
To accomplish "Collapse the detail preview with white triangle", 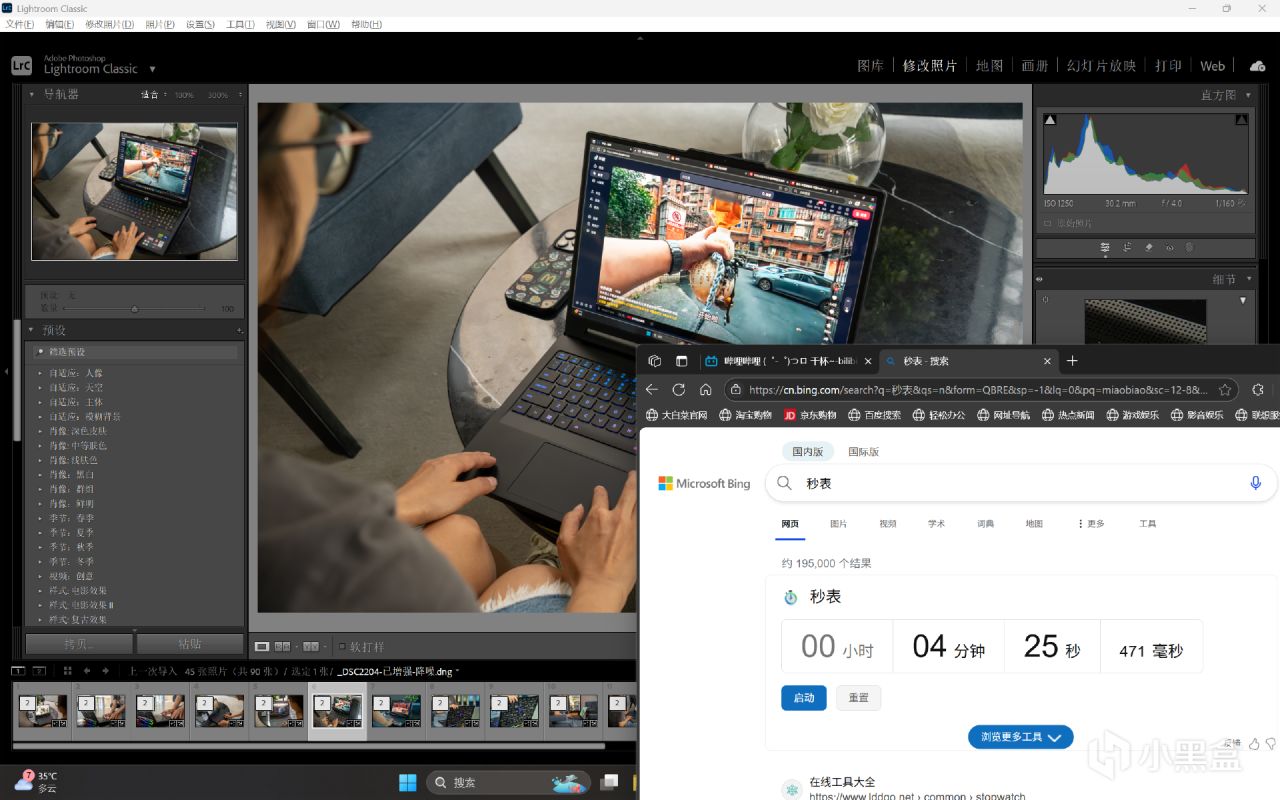I will pyautogui.click(x=1244, y=300).
